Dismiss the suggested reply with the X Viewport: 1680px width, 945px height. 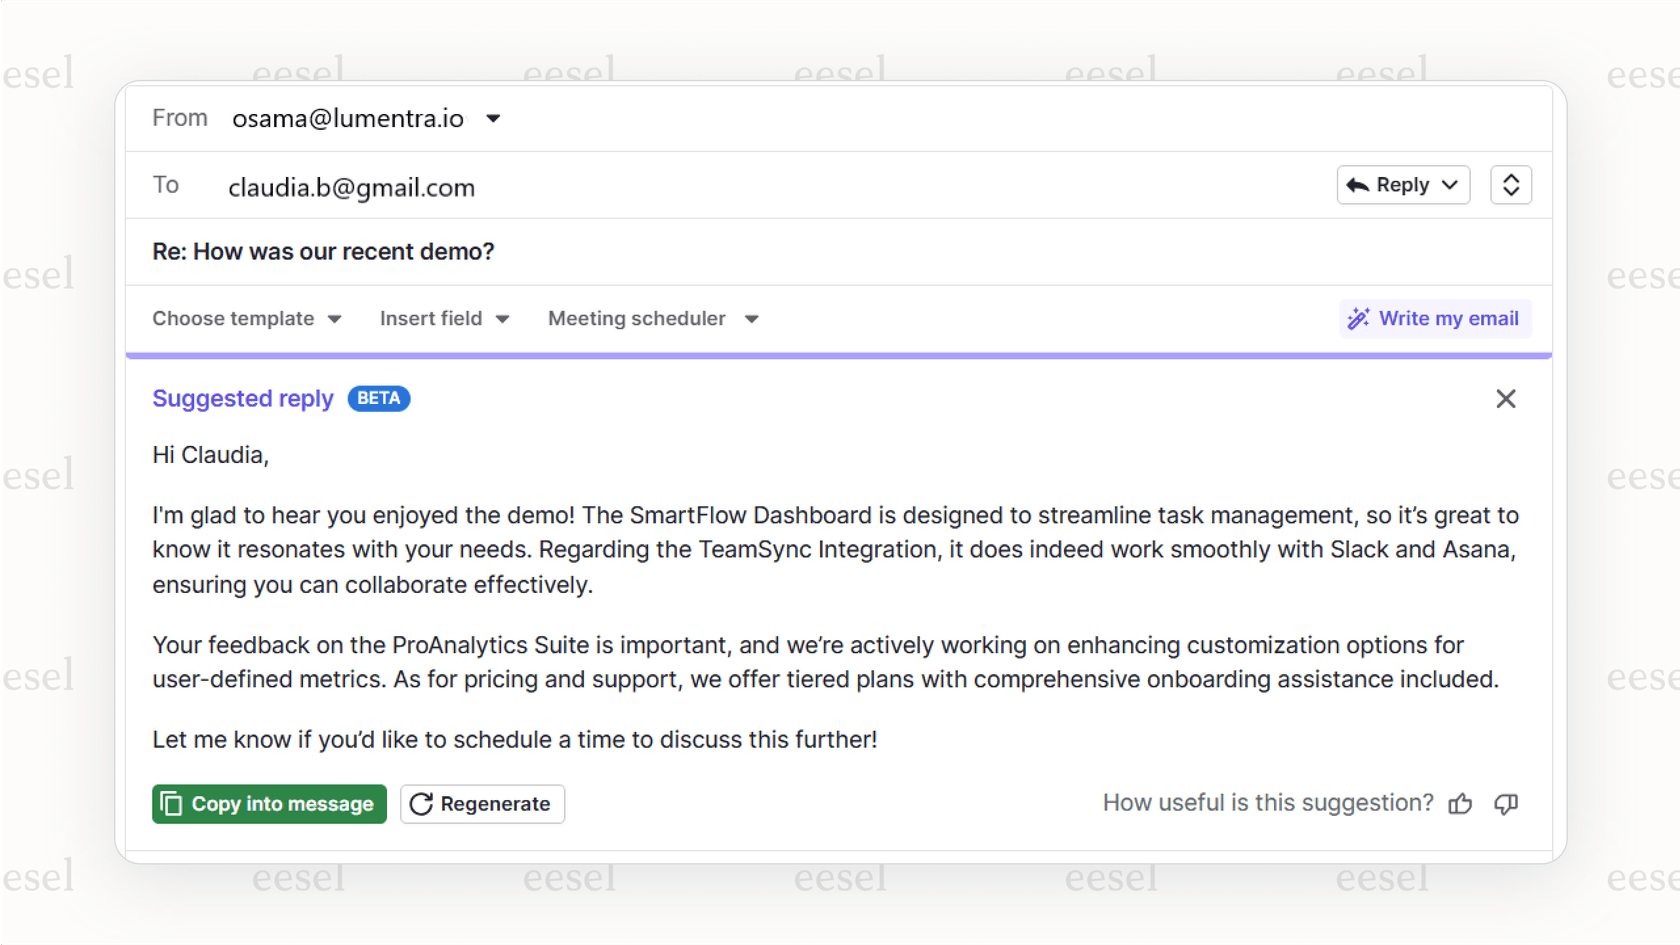pos(1506,398)
